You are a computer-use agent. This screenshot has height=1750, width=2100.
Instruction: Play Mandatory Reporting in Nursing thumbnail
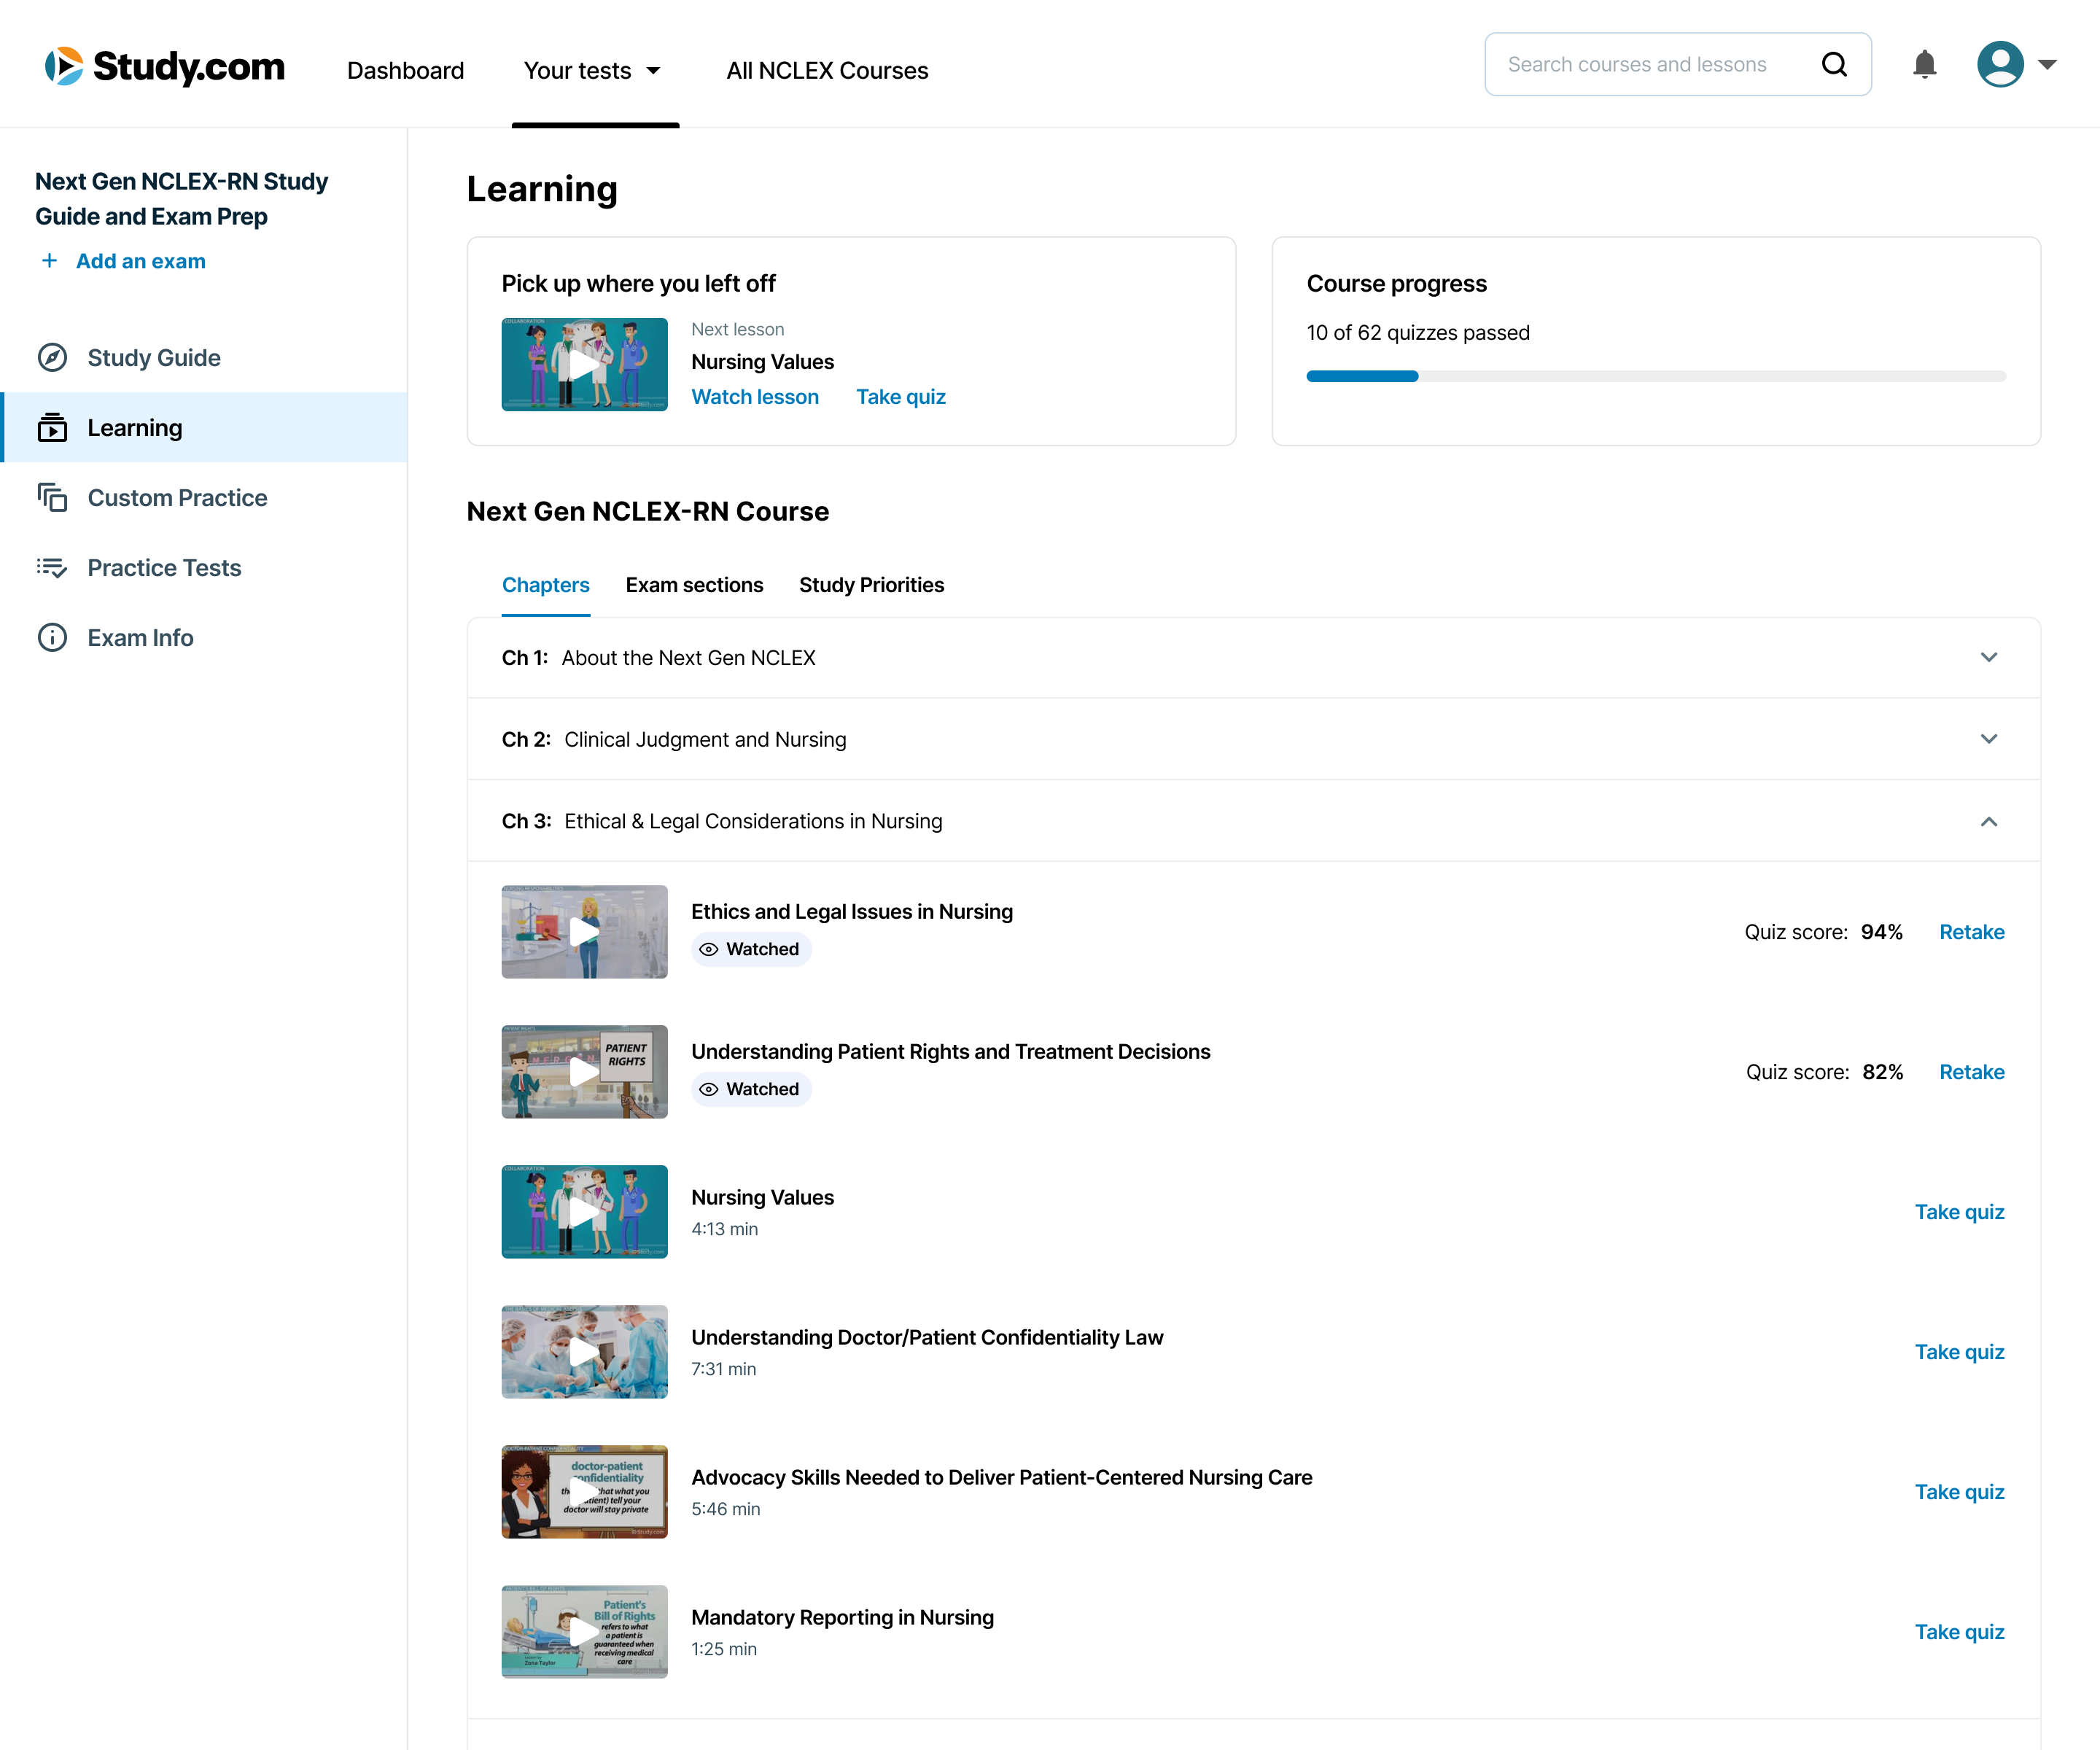[x=584, y=1631]
